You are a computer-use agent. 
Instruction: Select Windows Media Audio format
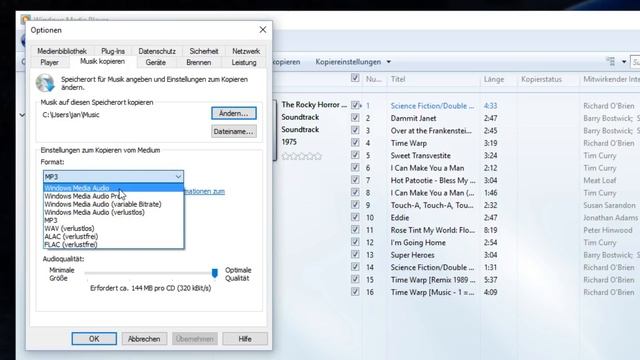113,188
